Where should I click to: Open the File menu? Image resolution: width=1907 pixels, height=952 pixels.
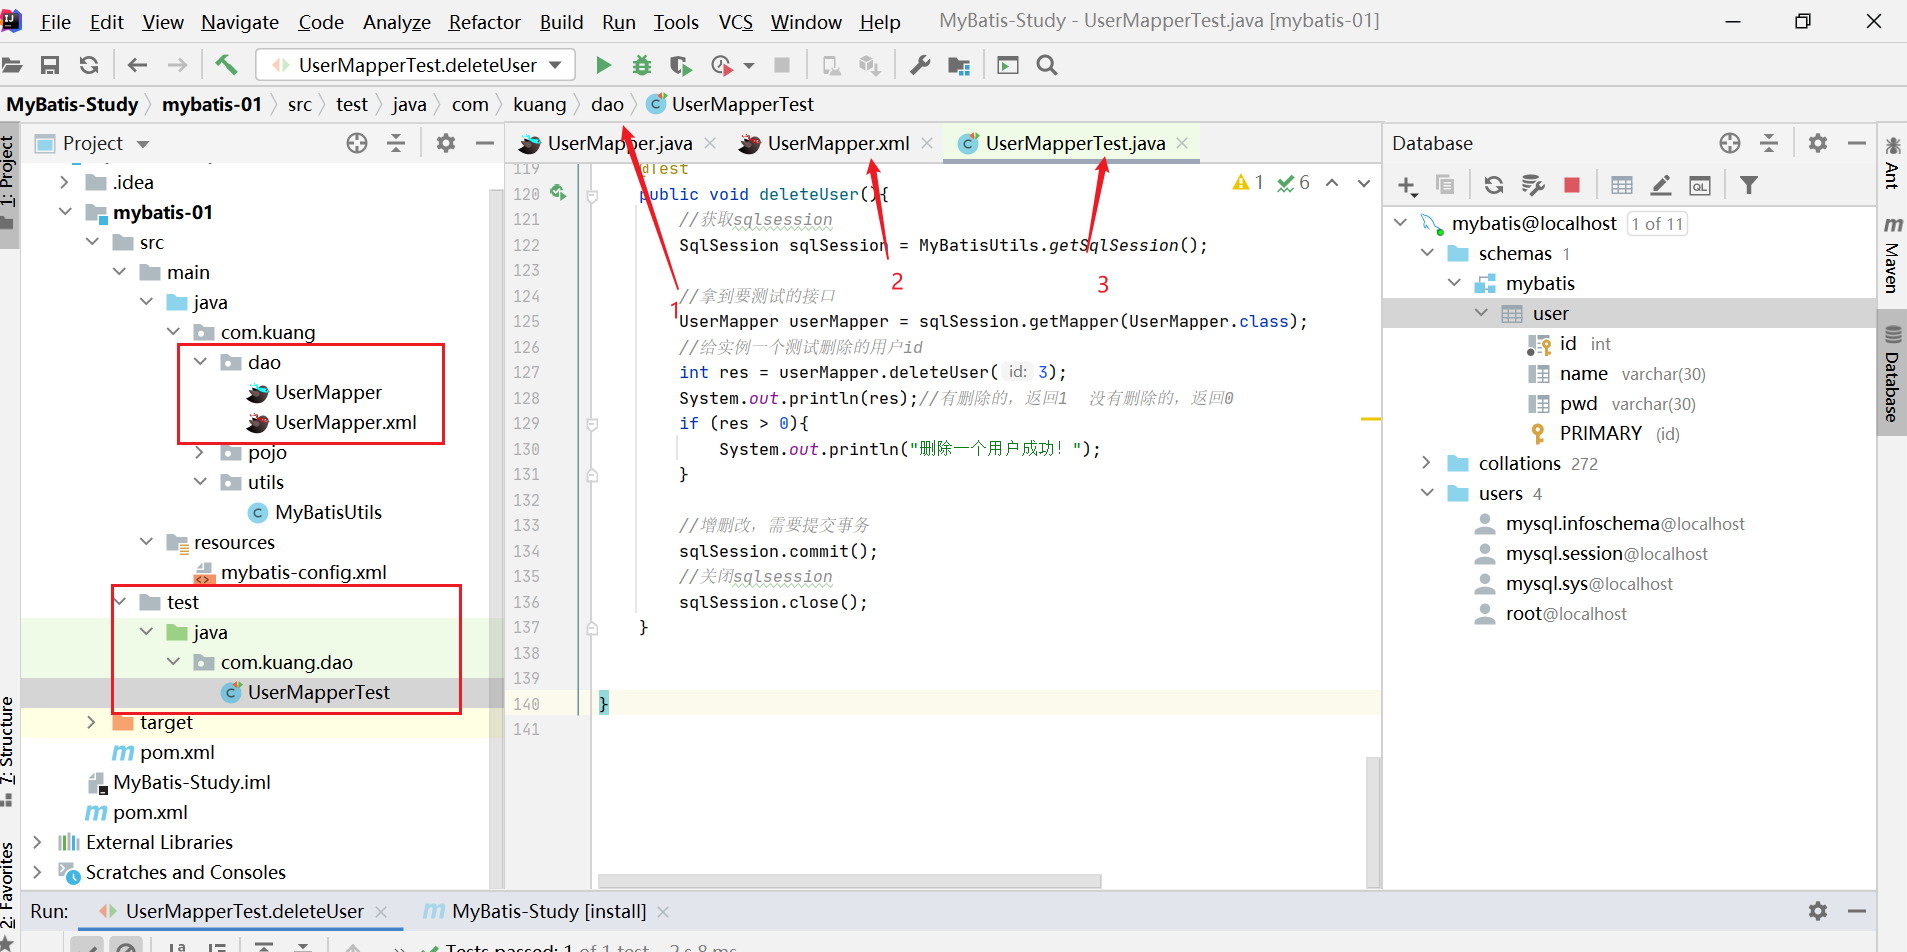coord(55,22)
